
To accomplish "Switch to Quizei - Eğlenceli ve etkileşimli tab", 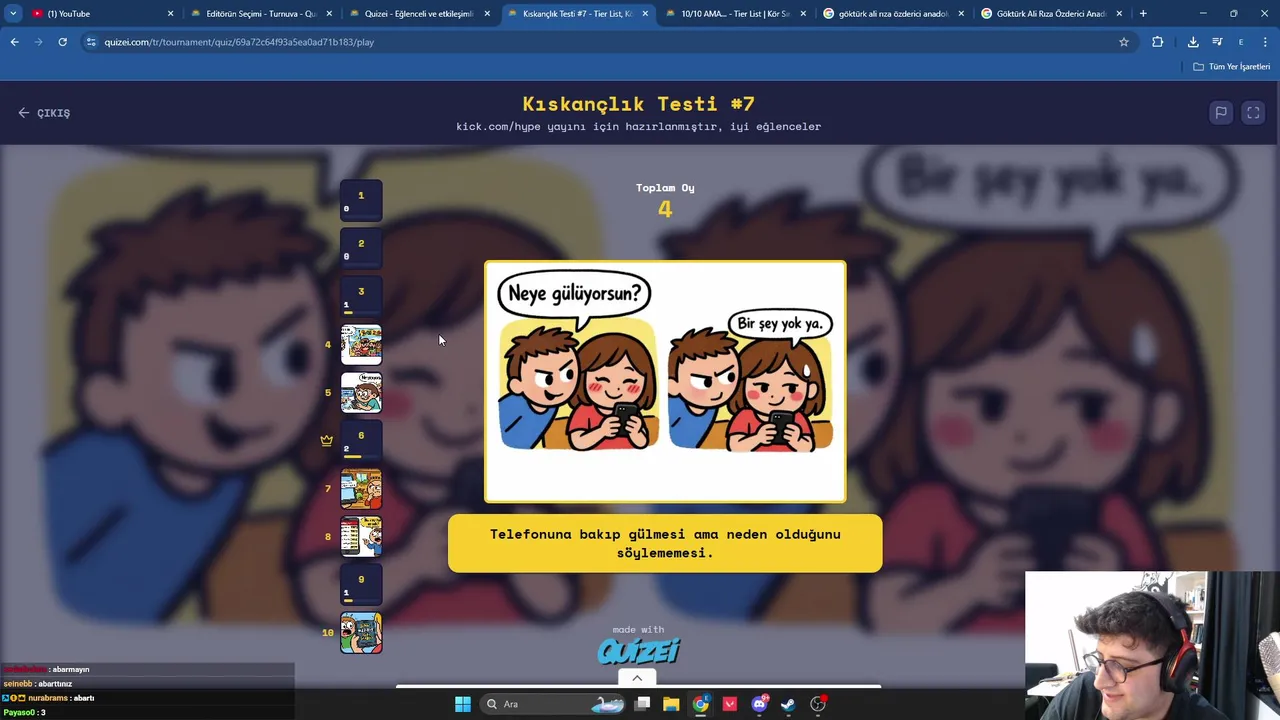I will (418, 14).
